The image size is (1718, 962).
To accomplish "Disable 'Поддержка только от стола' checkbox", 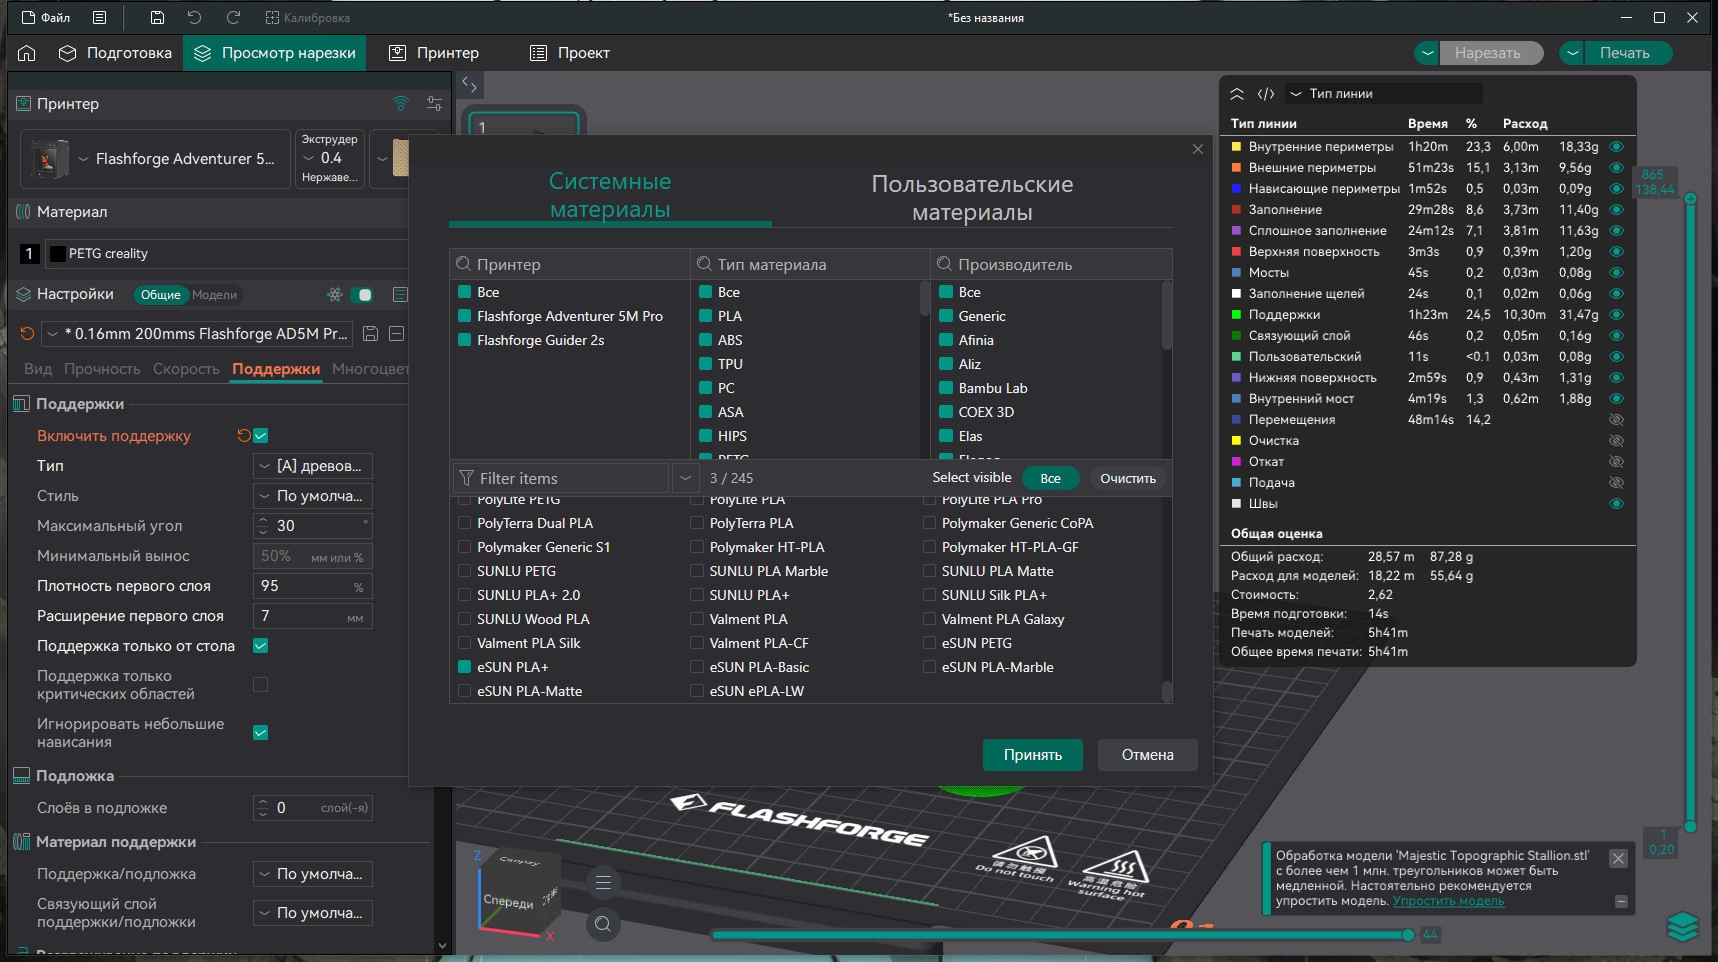I will click(x=261, y=646).
